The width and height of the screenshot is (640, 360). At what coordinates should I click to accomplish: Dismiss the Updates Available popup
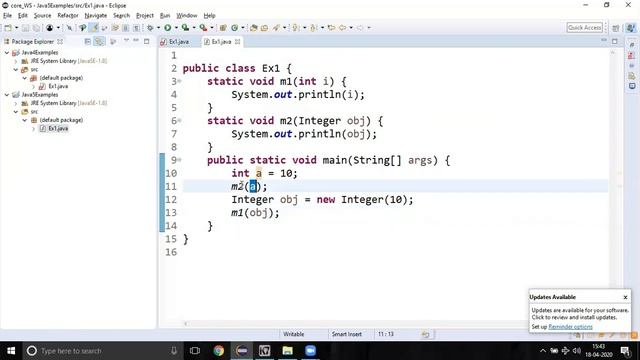625,297
